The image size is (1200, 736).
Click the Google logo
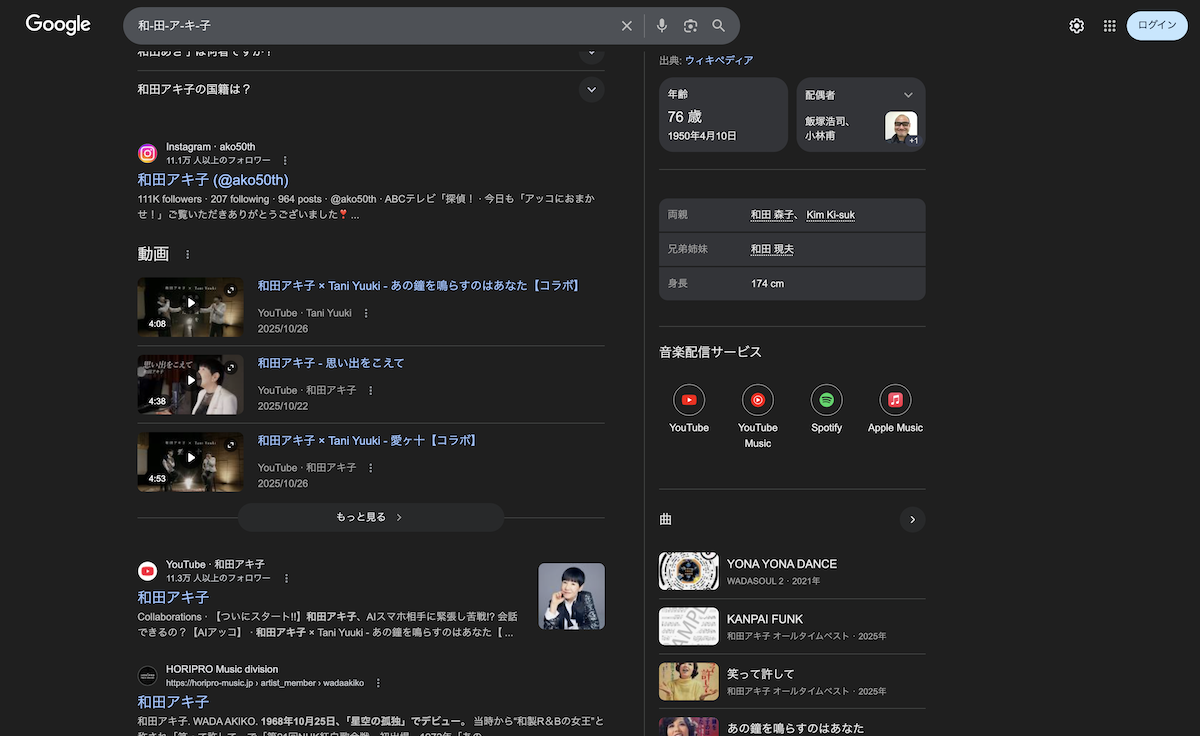coord(58,25)
